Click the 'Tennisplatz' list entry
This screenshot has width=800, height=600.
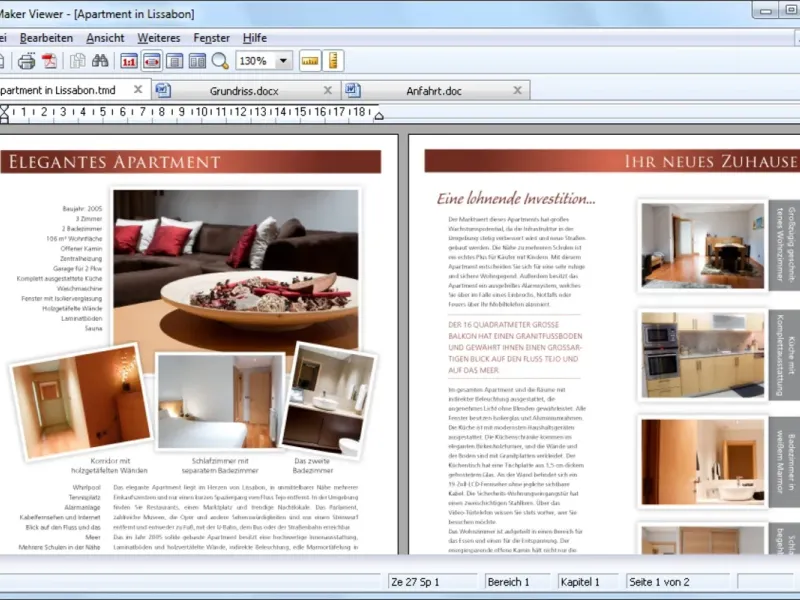[x=85, y=497]
